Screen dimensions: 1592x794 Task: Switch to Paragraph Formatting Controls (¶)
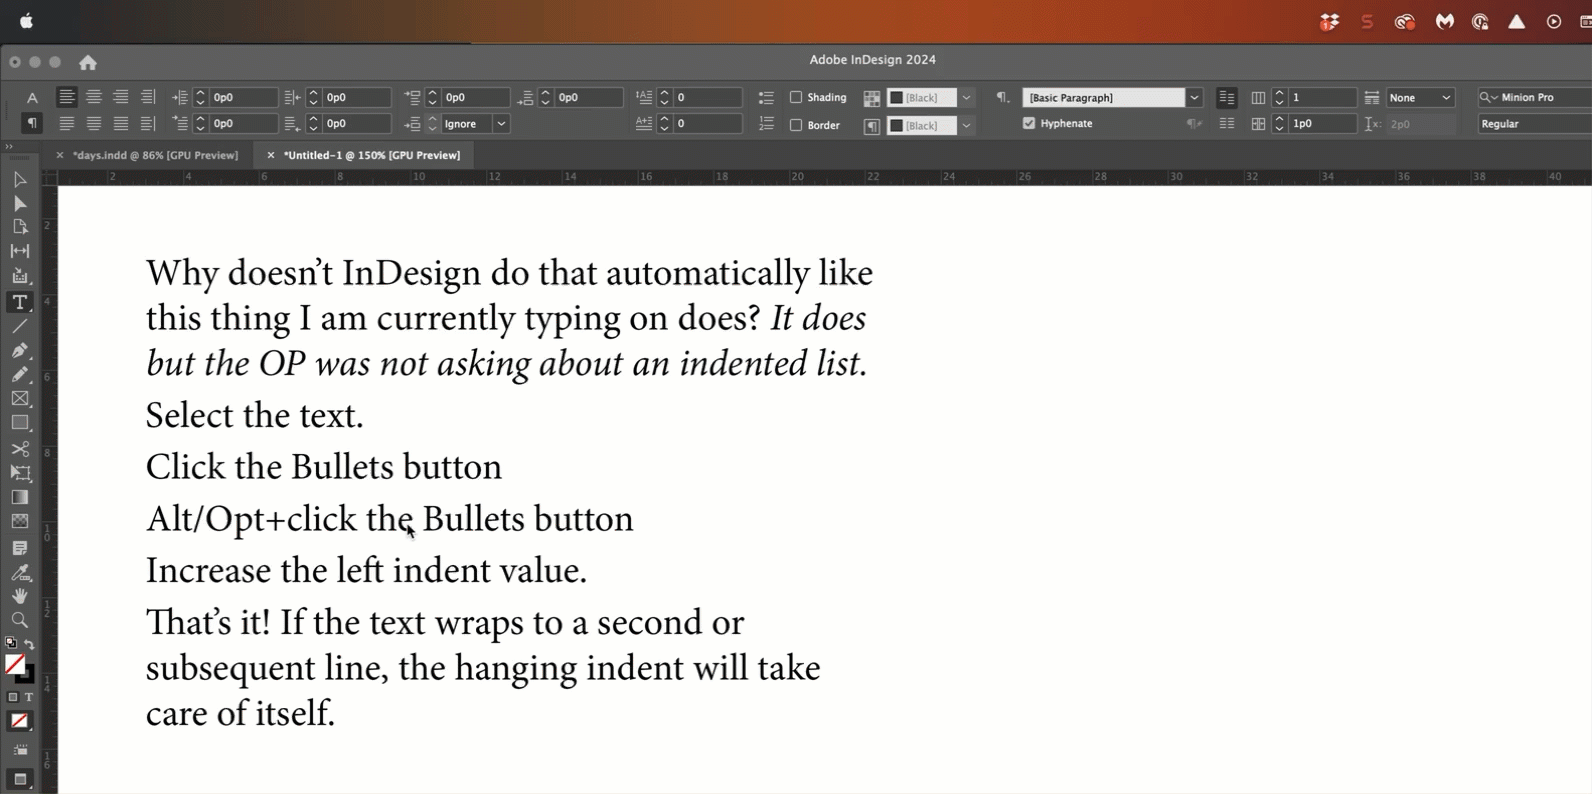click(x=32, y=123)
